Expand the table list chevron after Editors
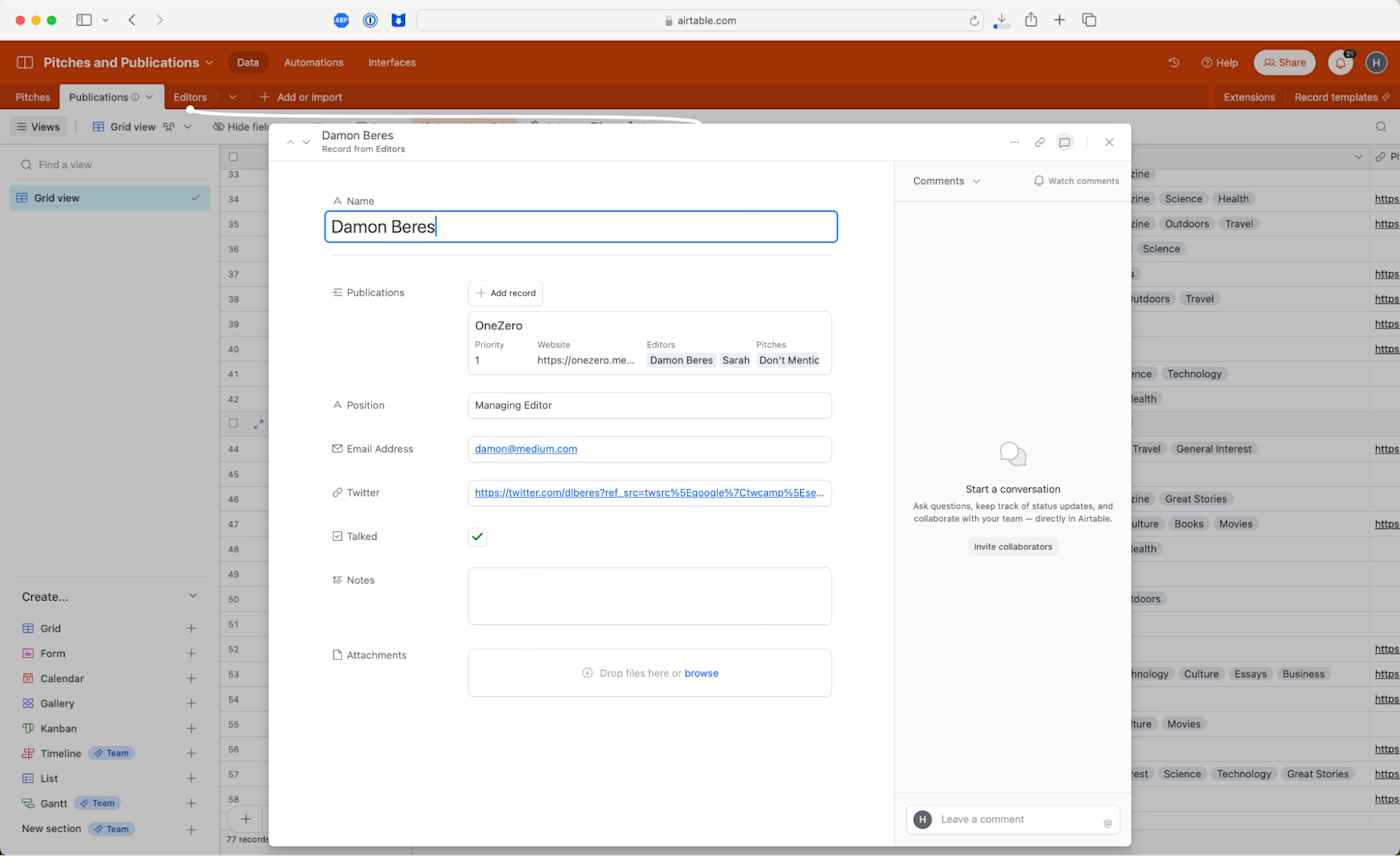Image resolution: width=1400 pixels, height=856 pixels. (x=232, y=97)
